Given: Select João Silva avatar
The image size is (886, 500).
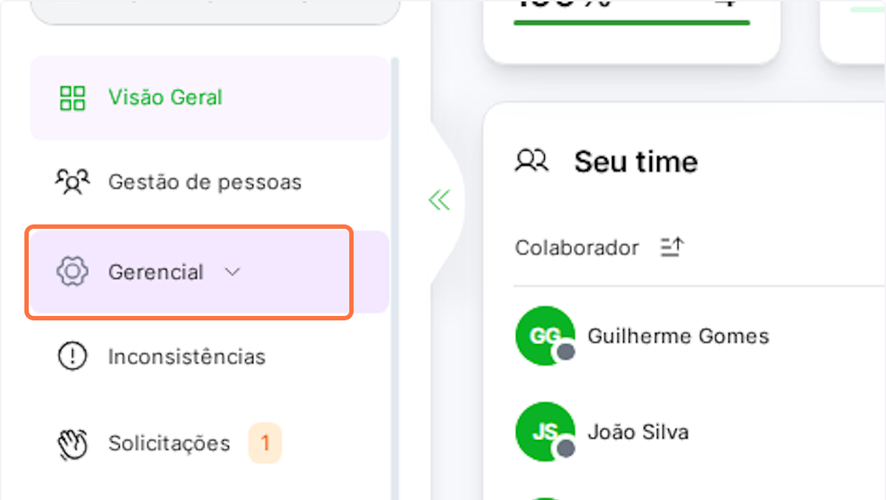Looking at the screenshot, I should [x=544, y=432].
